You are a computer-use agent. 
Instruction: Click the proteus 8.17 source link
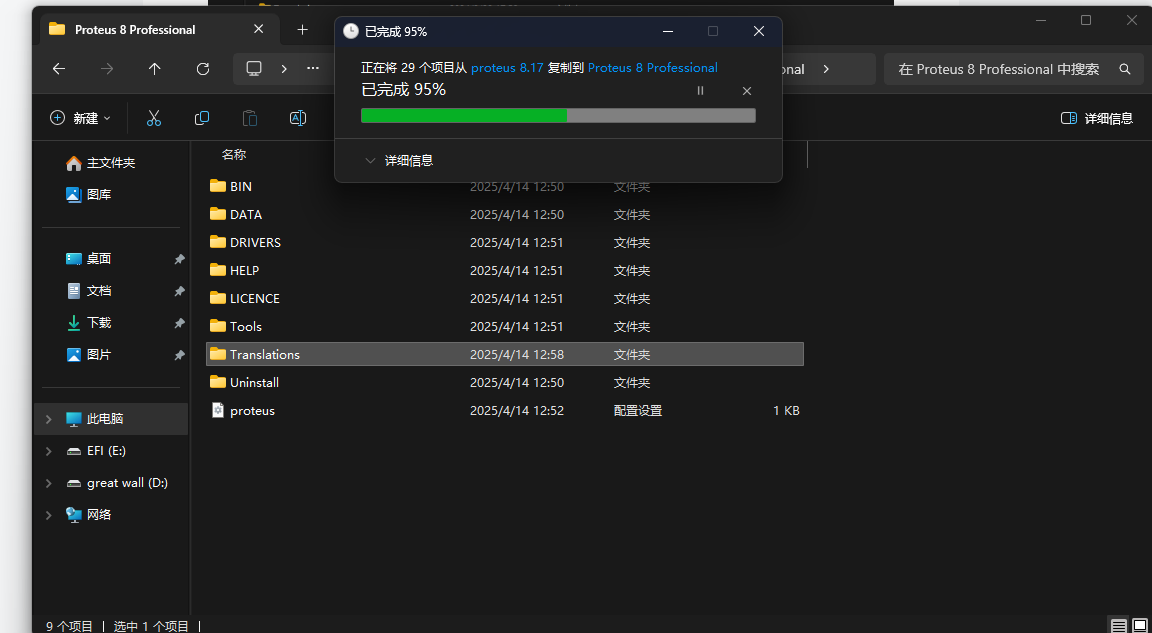[507, 68]
